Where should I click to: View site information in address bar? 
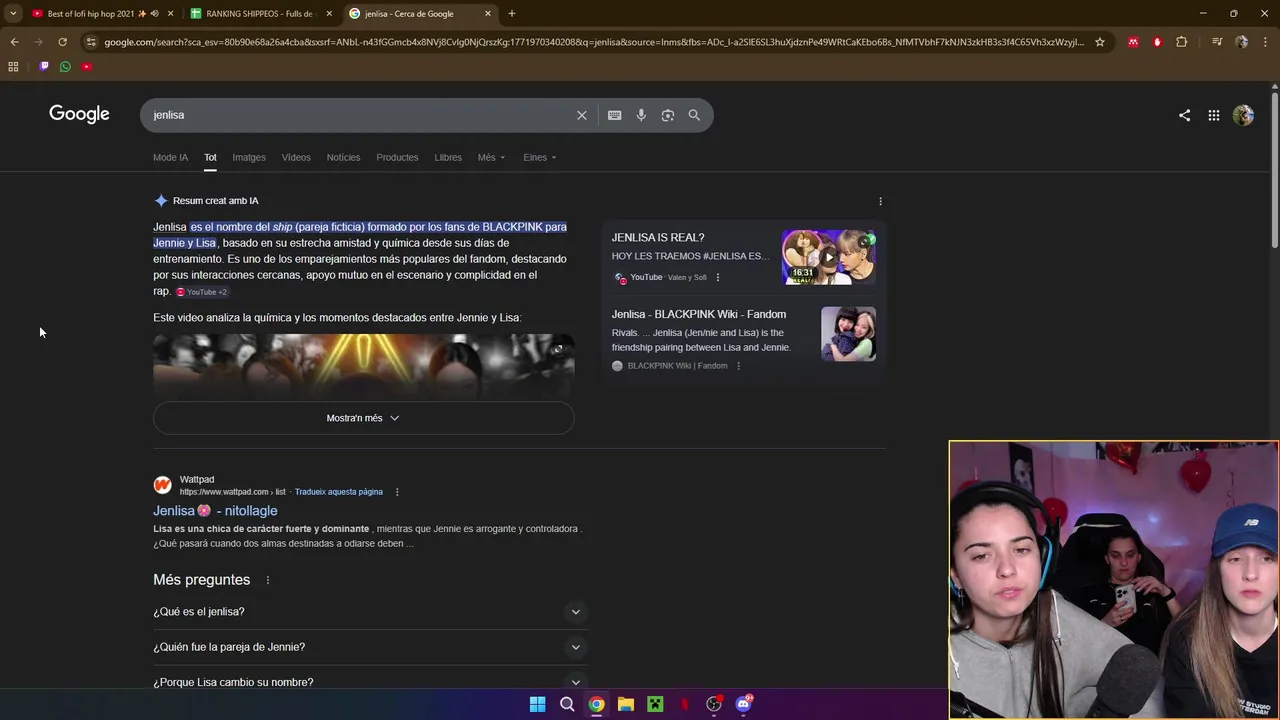coord(91,42)
